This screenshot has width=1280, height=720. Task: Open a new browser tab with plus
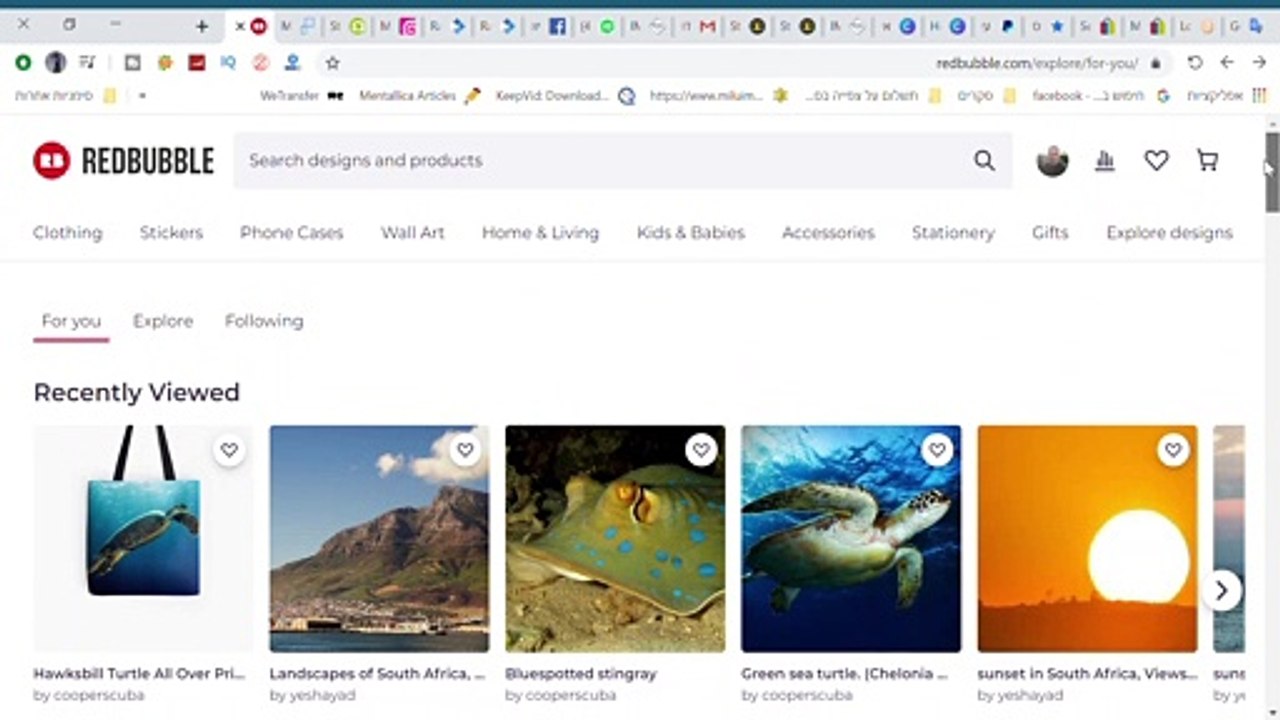pos(202,26)
